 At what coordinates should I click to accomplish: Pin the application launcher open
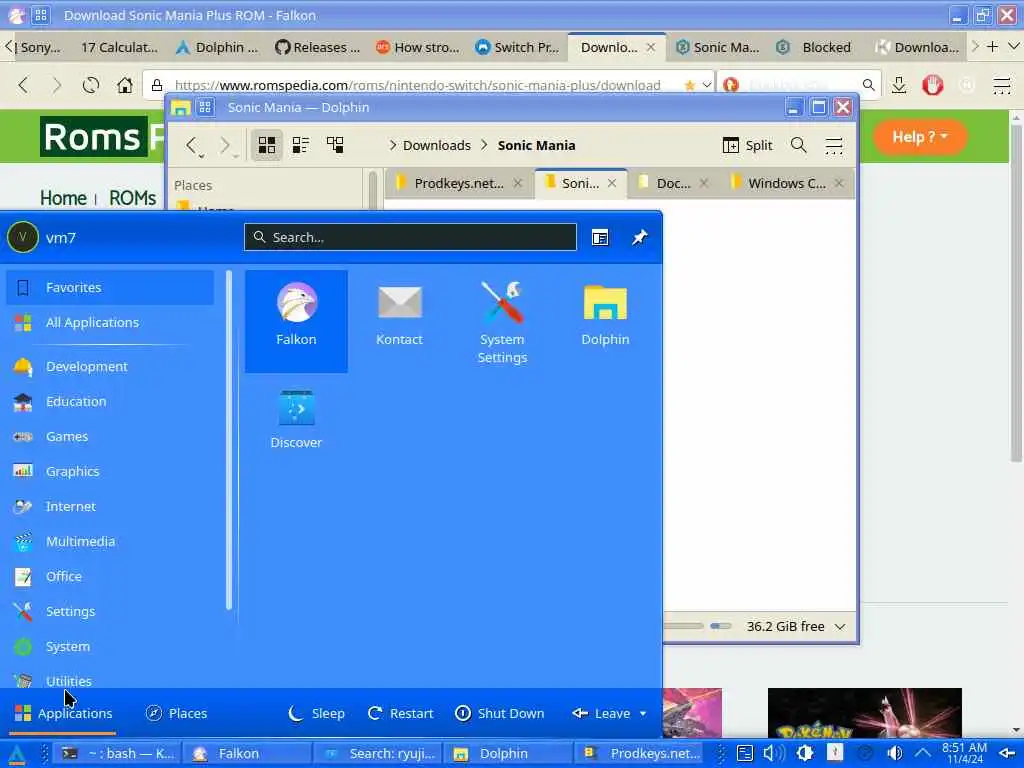pos(639,237)
